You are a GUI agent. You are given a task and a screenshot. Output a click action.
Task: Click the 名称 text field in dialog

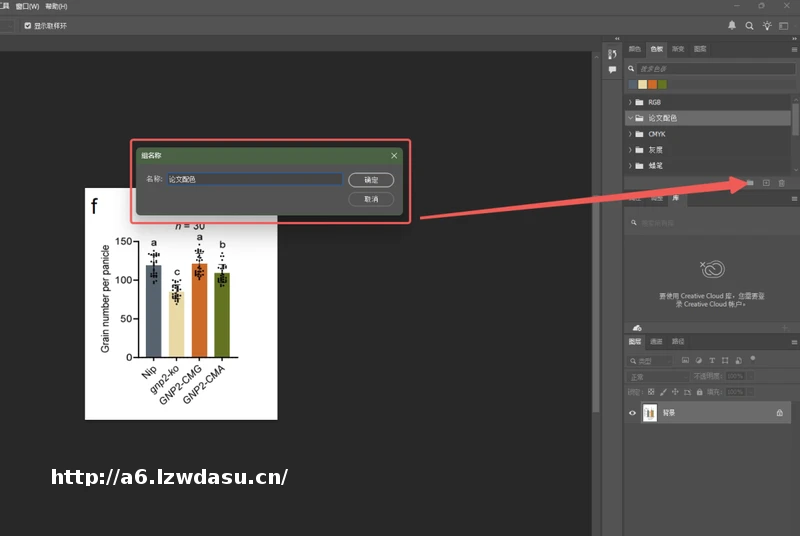(x=254, y=180)
